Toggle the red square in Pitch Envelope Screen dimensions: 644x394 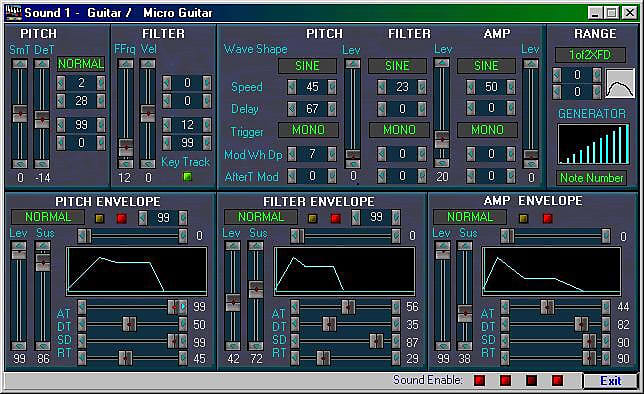[122, 218]
